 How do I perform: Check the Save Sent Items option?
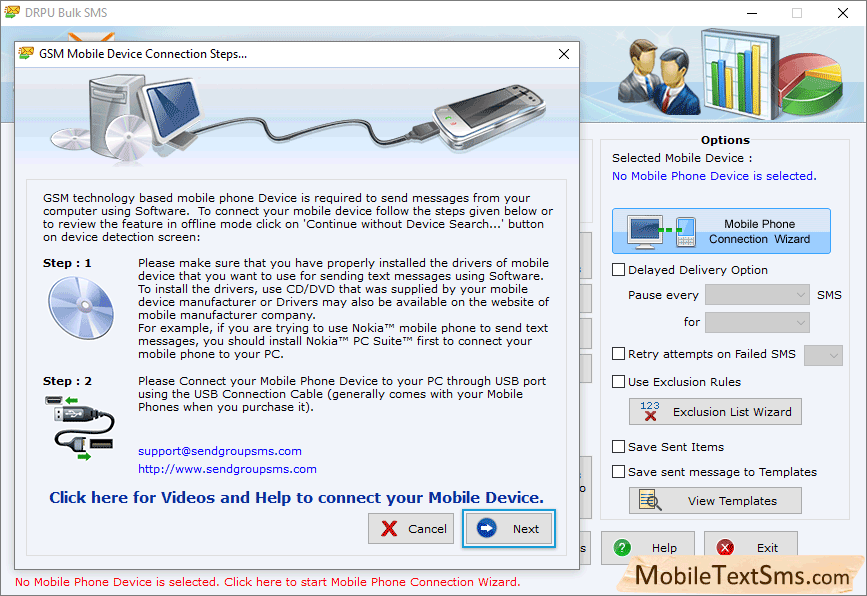pos(618,447)
